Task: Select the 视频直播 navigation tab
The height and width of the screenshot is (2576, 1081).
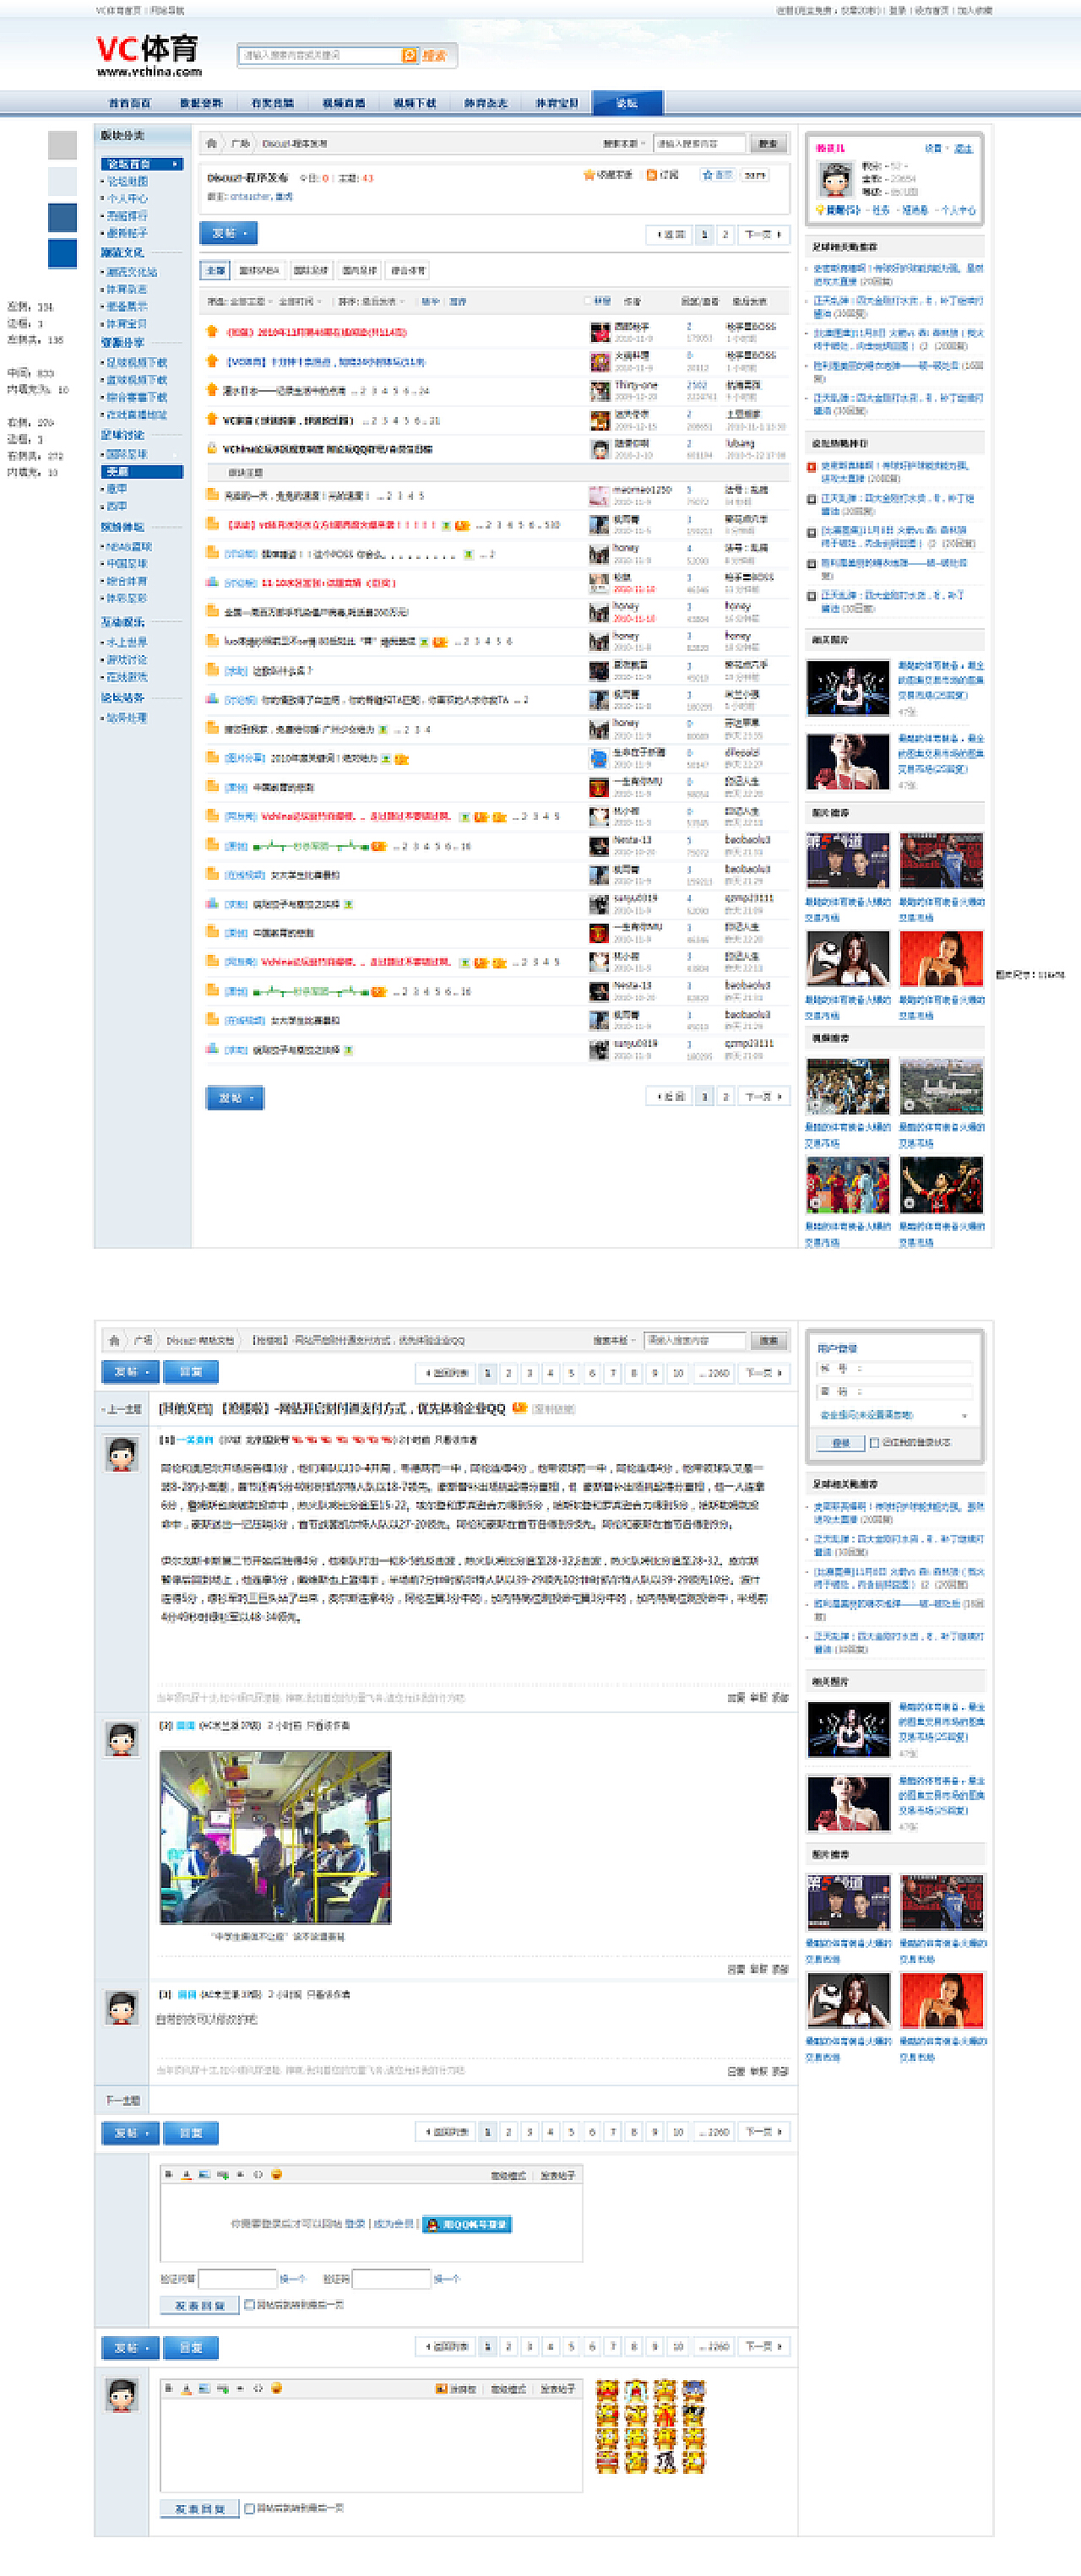Action: point(344,103)
